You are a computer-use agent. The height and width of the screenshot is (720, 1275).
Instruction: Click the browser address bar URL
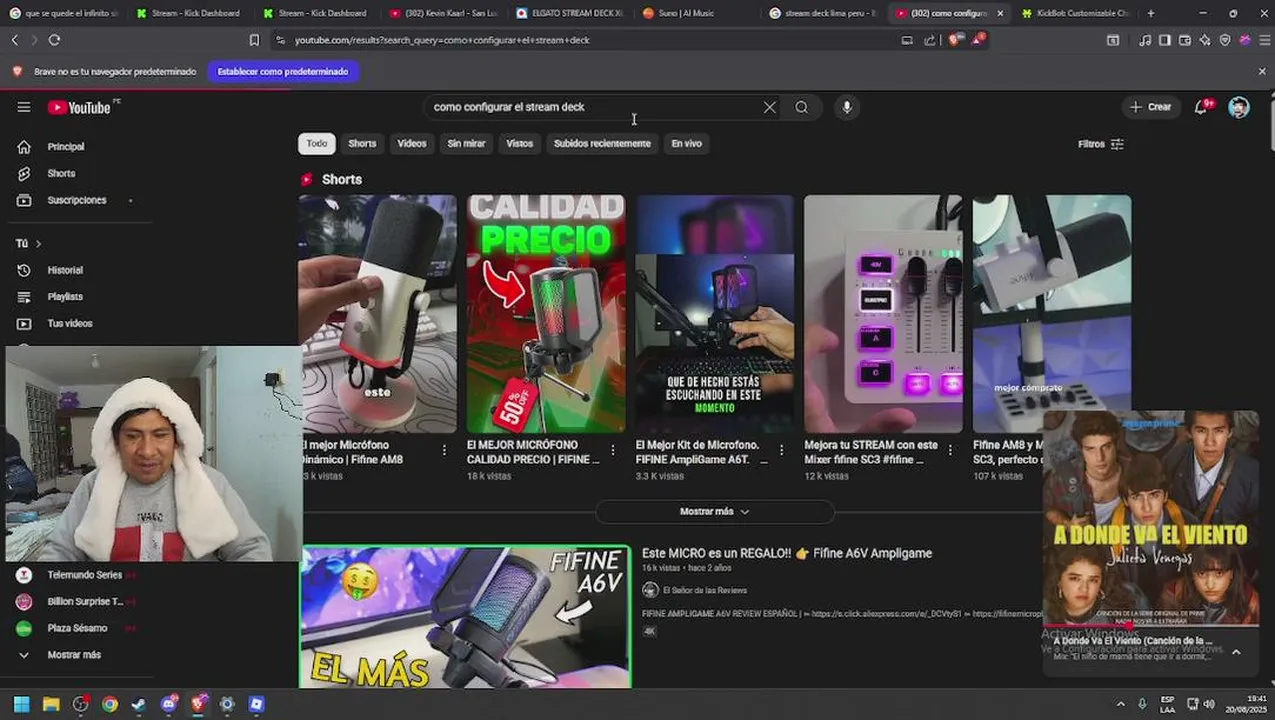click(x=442, y=40)
